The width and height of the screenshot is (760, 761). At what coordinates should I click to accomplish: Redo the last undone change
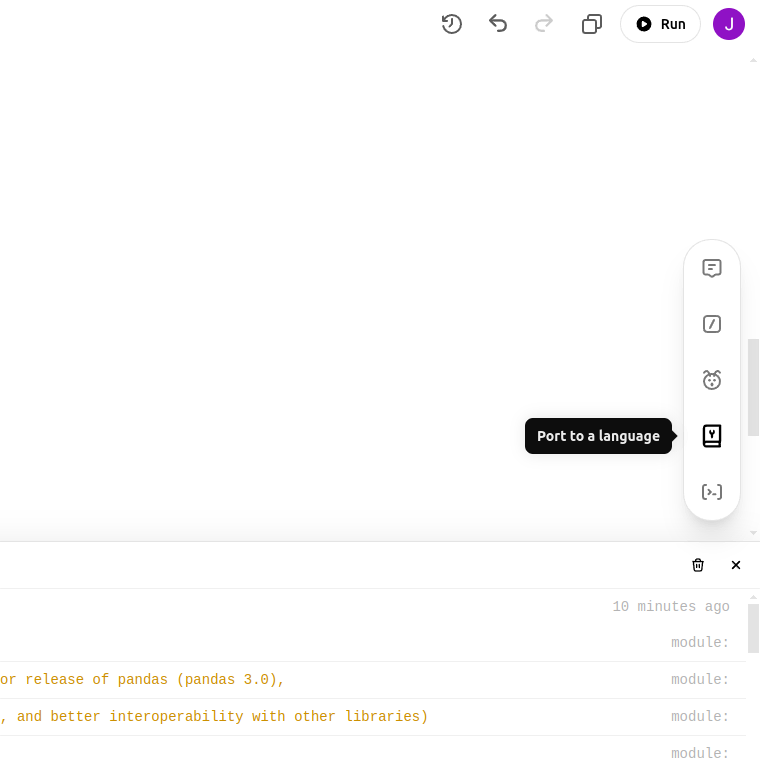coord(544,24)
